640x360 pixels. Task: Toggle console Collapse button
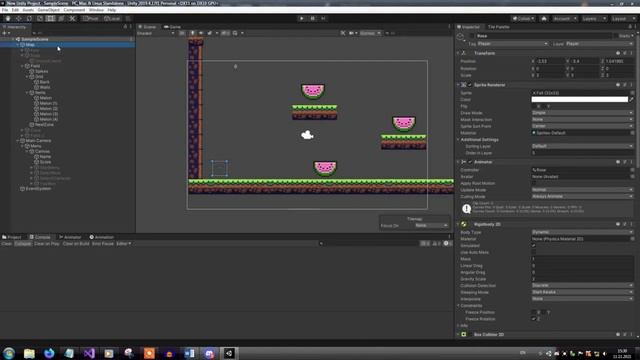coord(23,244)
